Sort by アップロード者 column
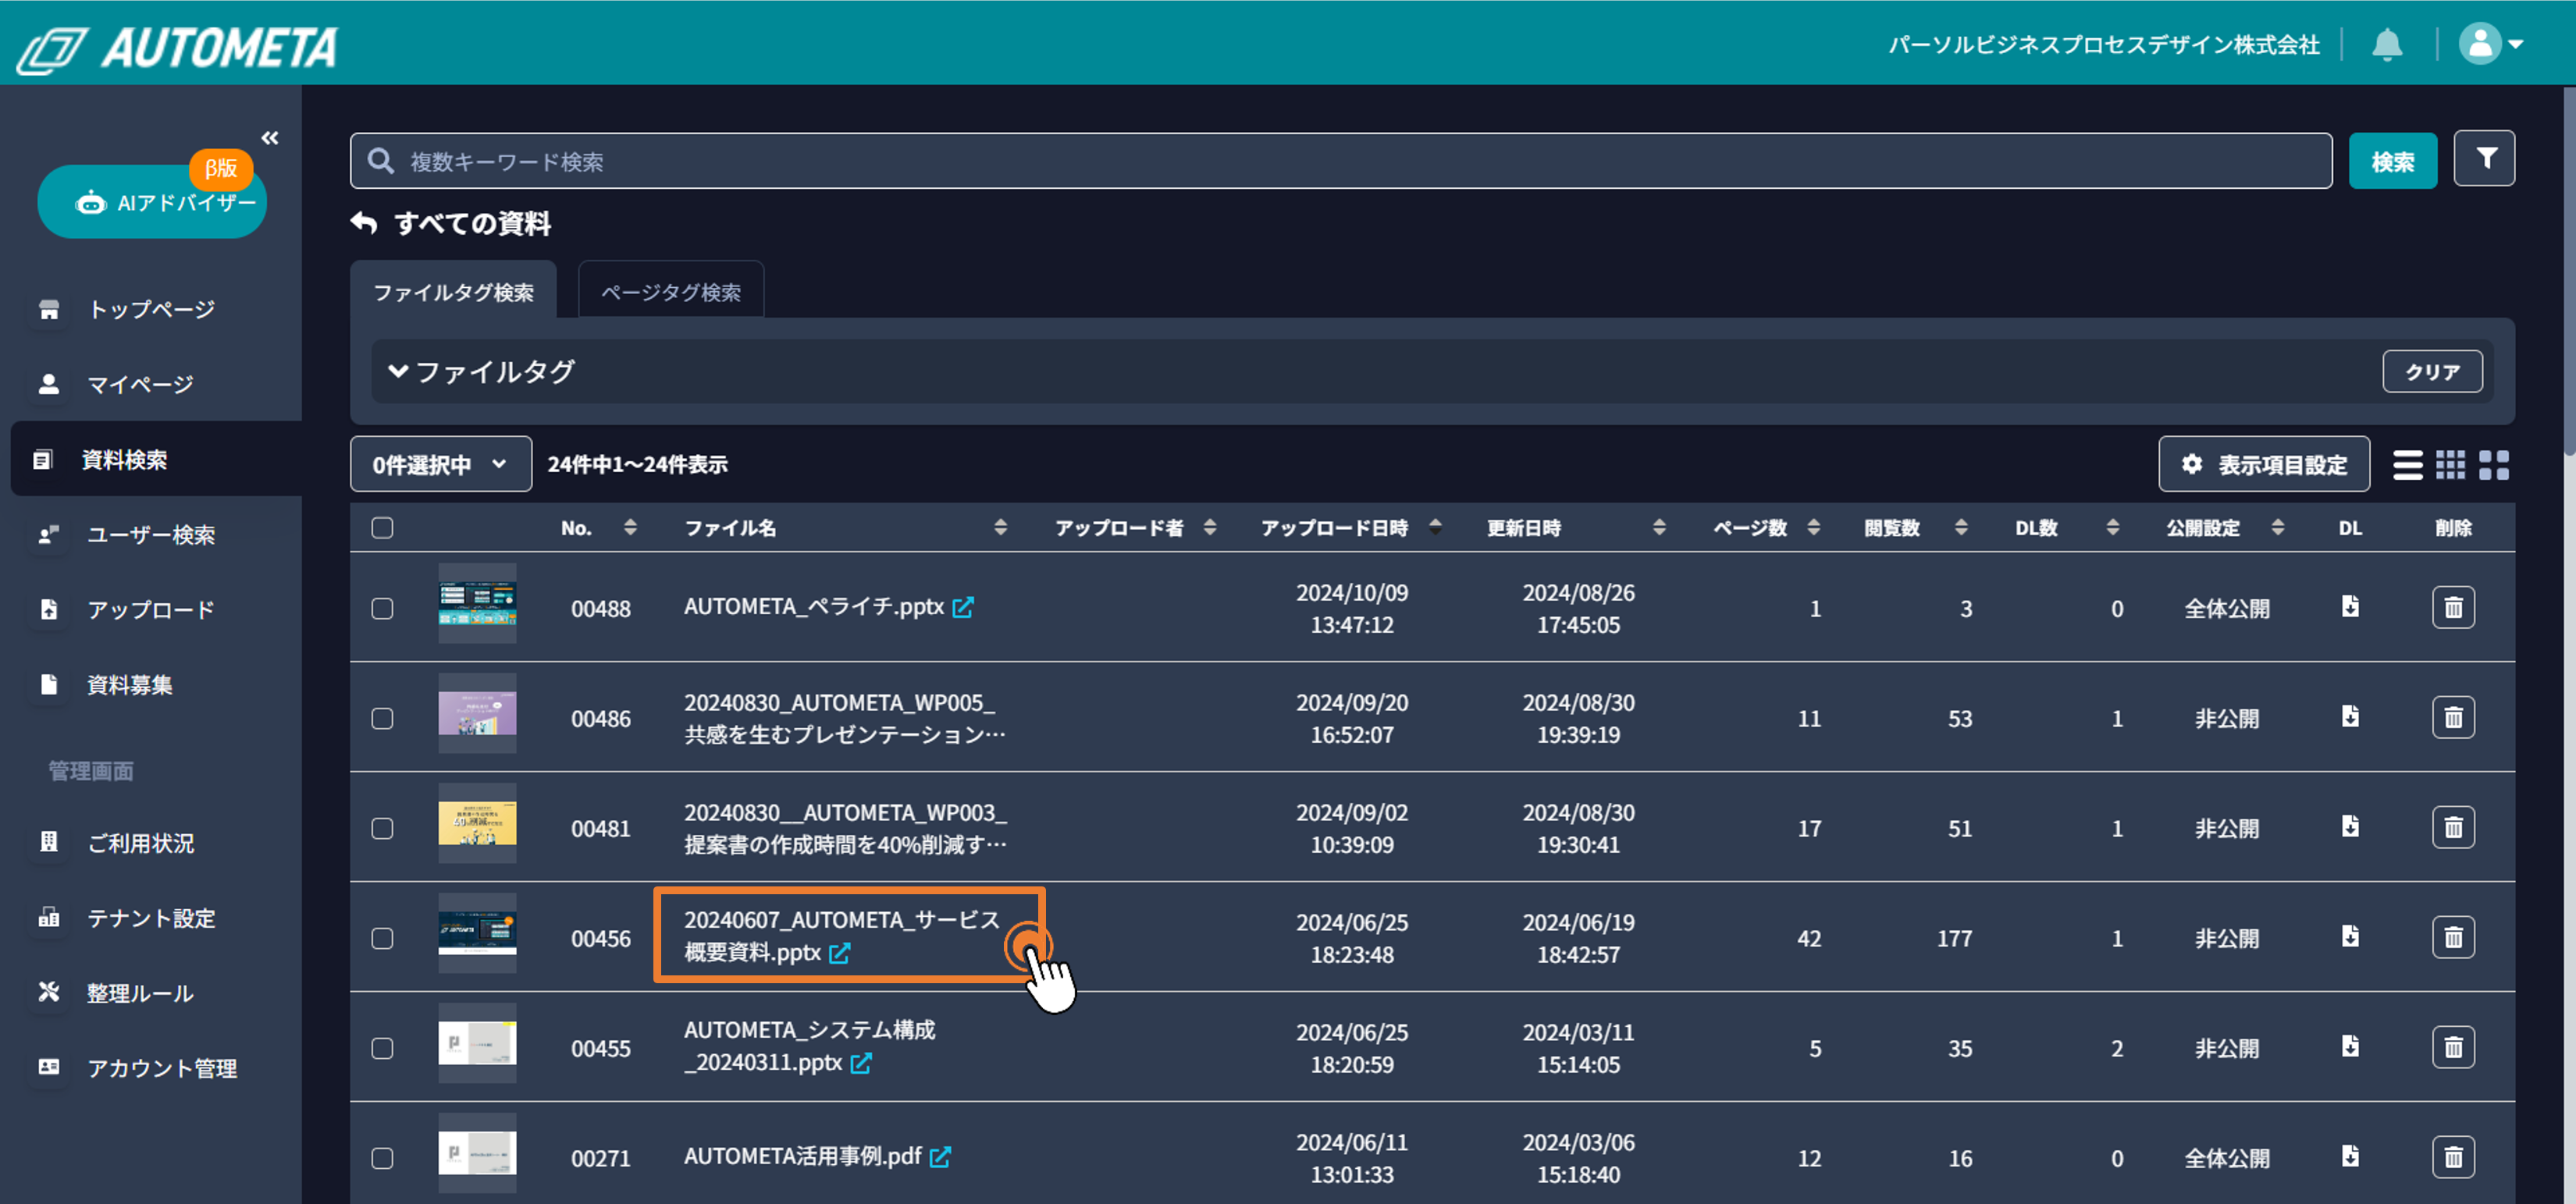Screen dimensions: 2576x1204 (1209, 528)
